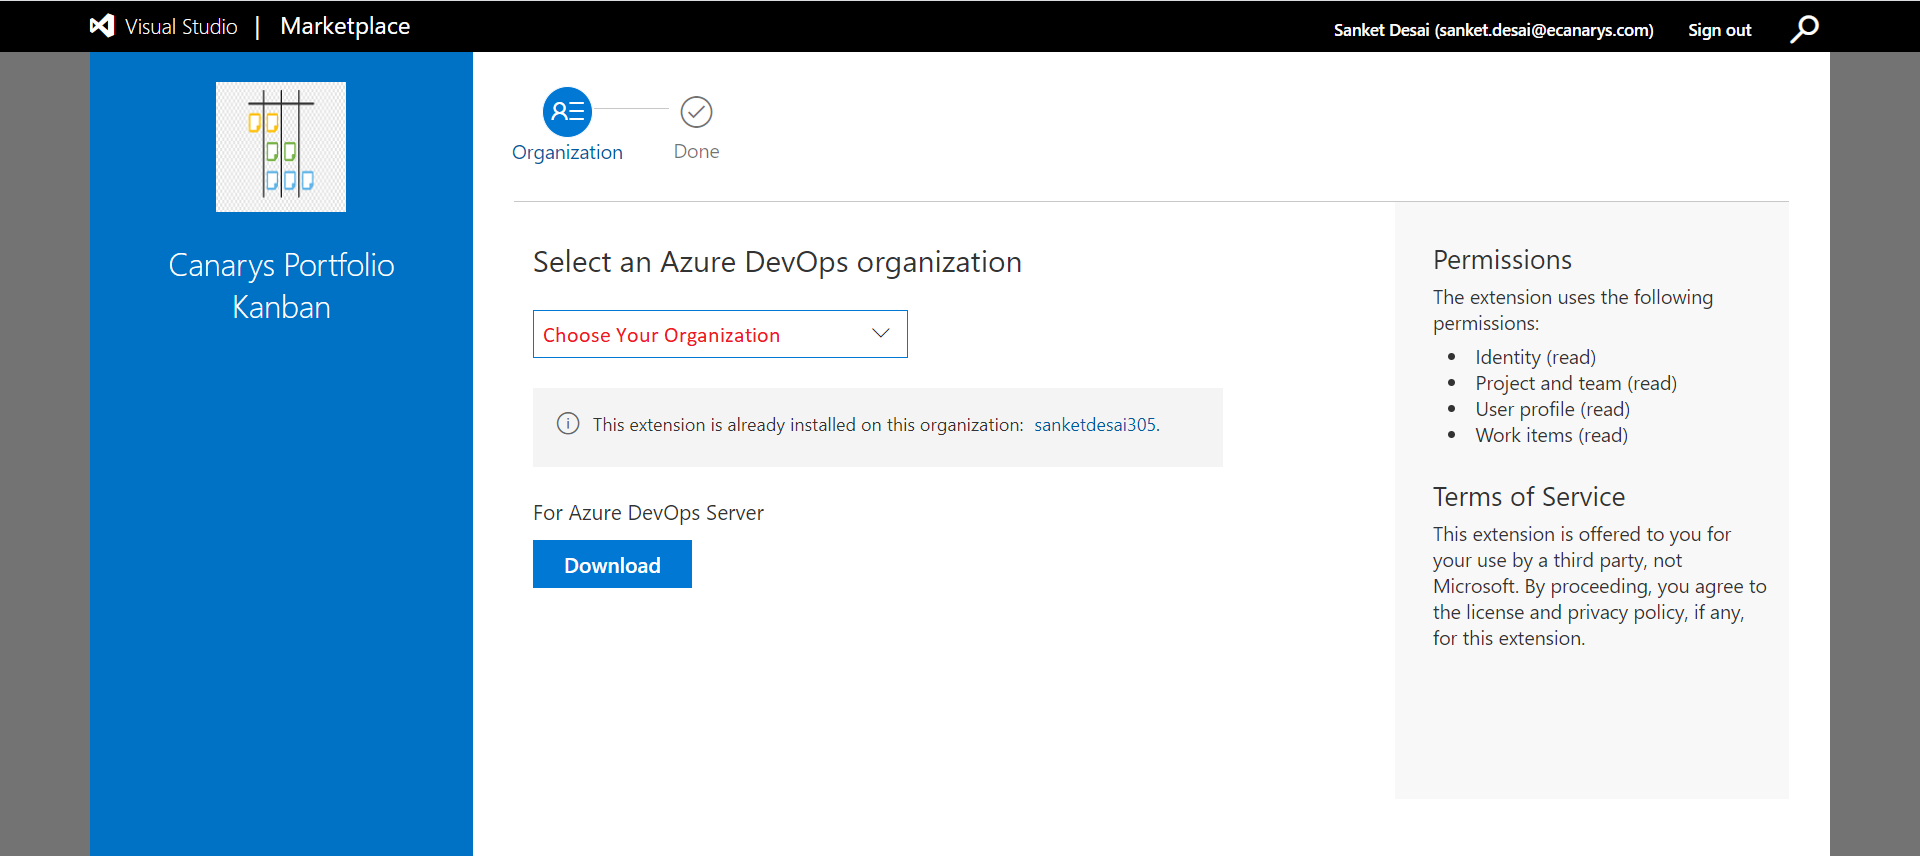
Task: Click the Done step checkmark icon
Action: coord(696,112)
